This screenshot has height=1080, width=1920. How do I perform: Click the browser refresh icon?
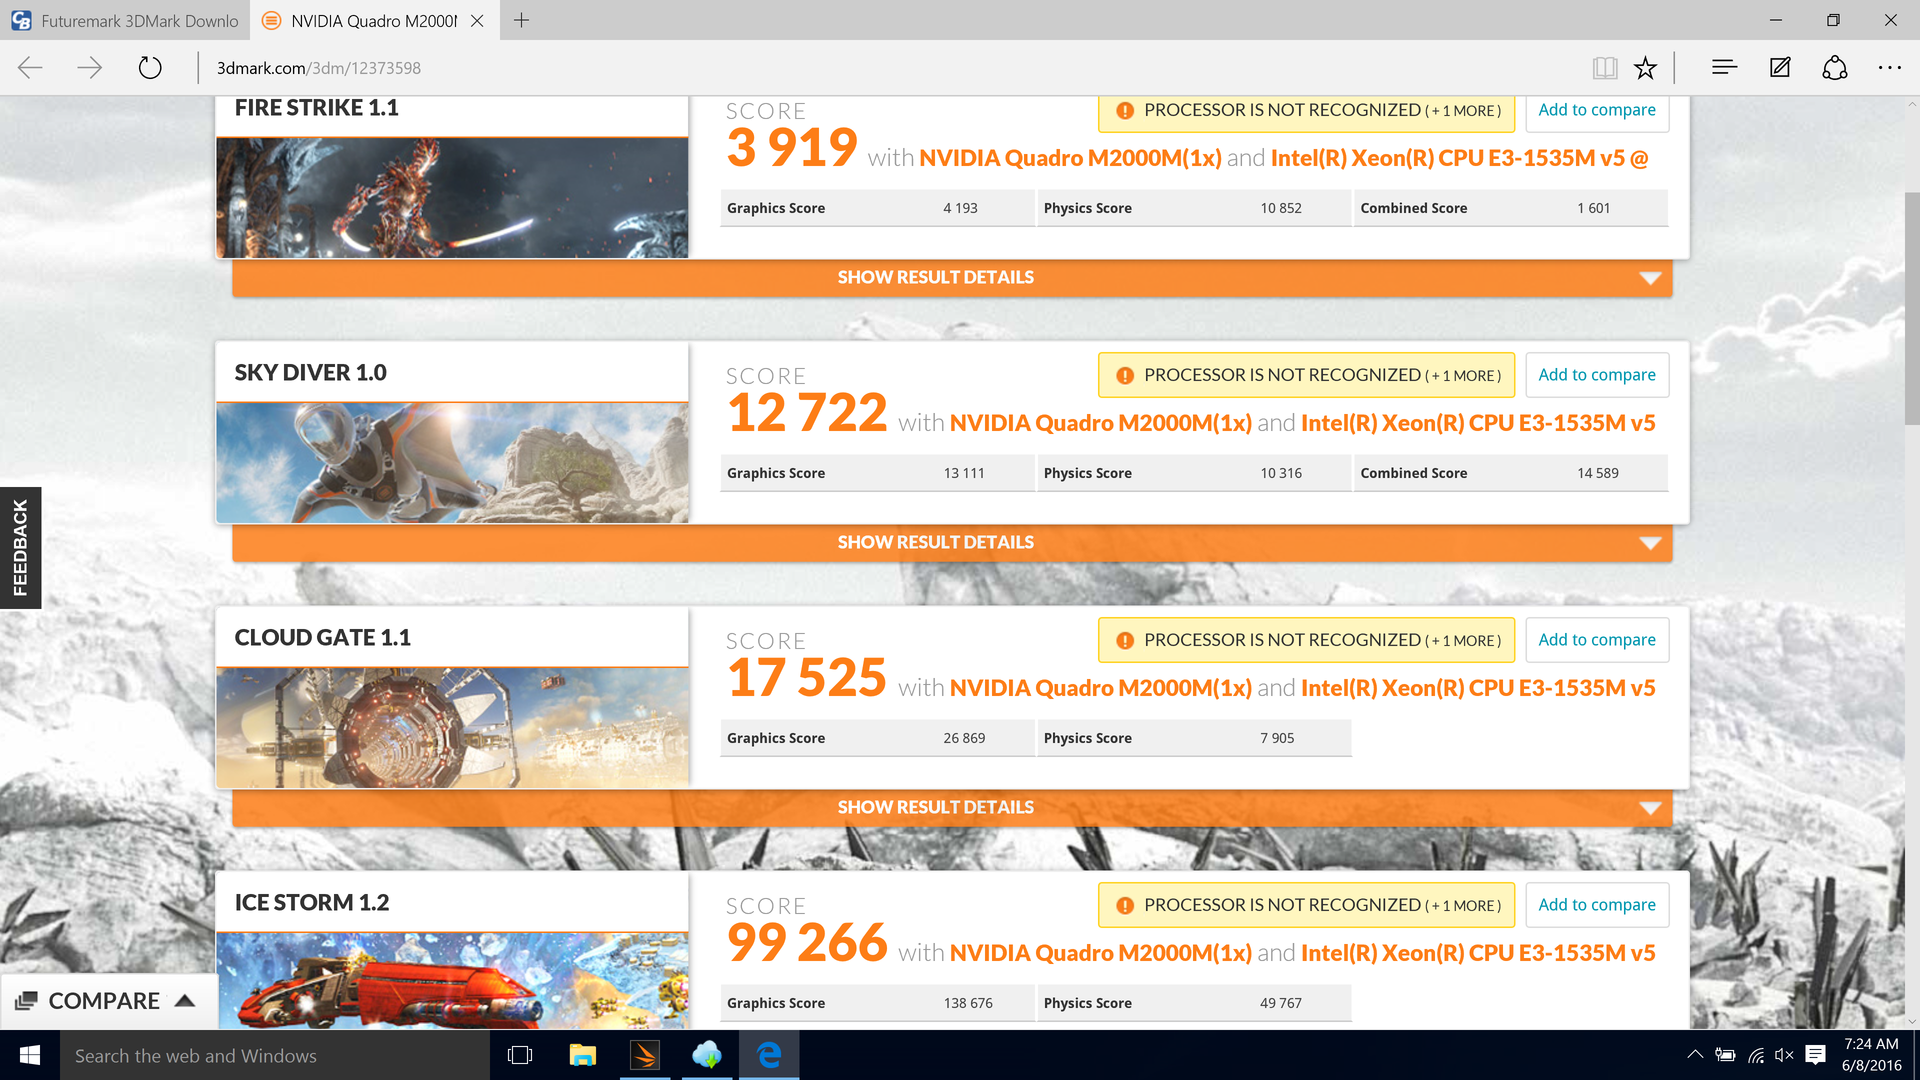tap(150, 68)
